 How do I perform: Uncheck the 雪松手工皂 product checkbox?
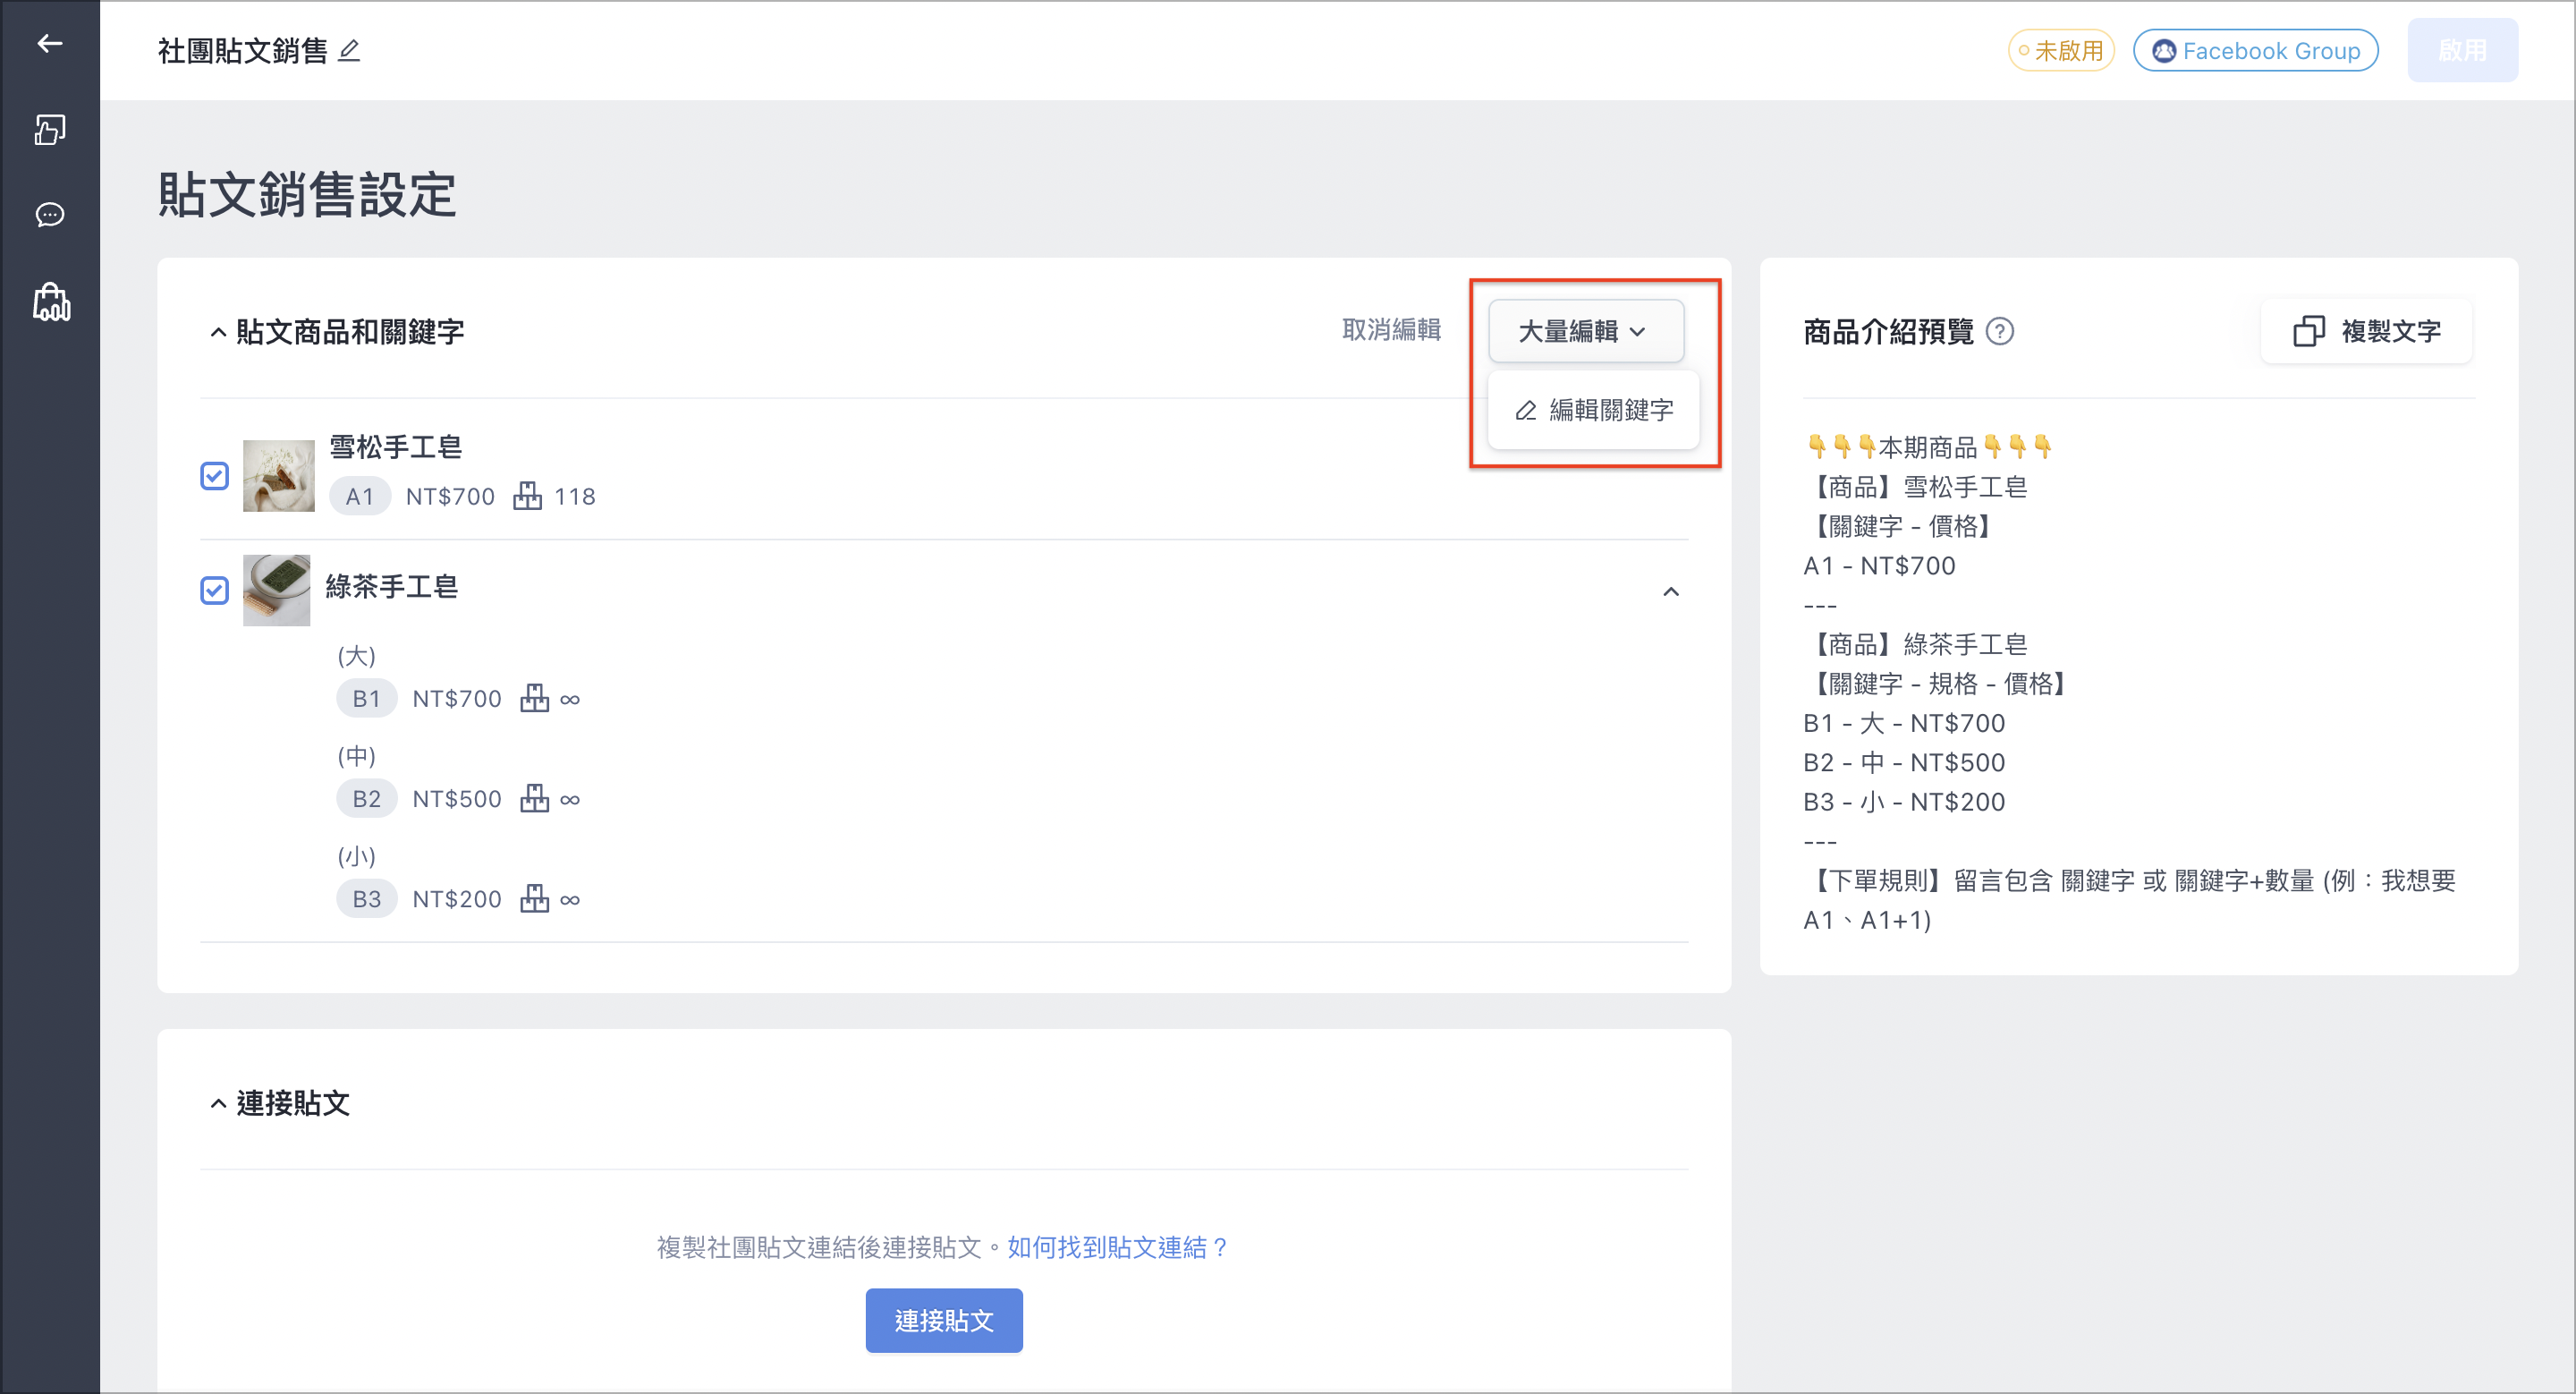click(x=214, y=476)
